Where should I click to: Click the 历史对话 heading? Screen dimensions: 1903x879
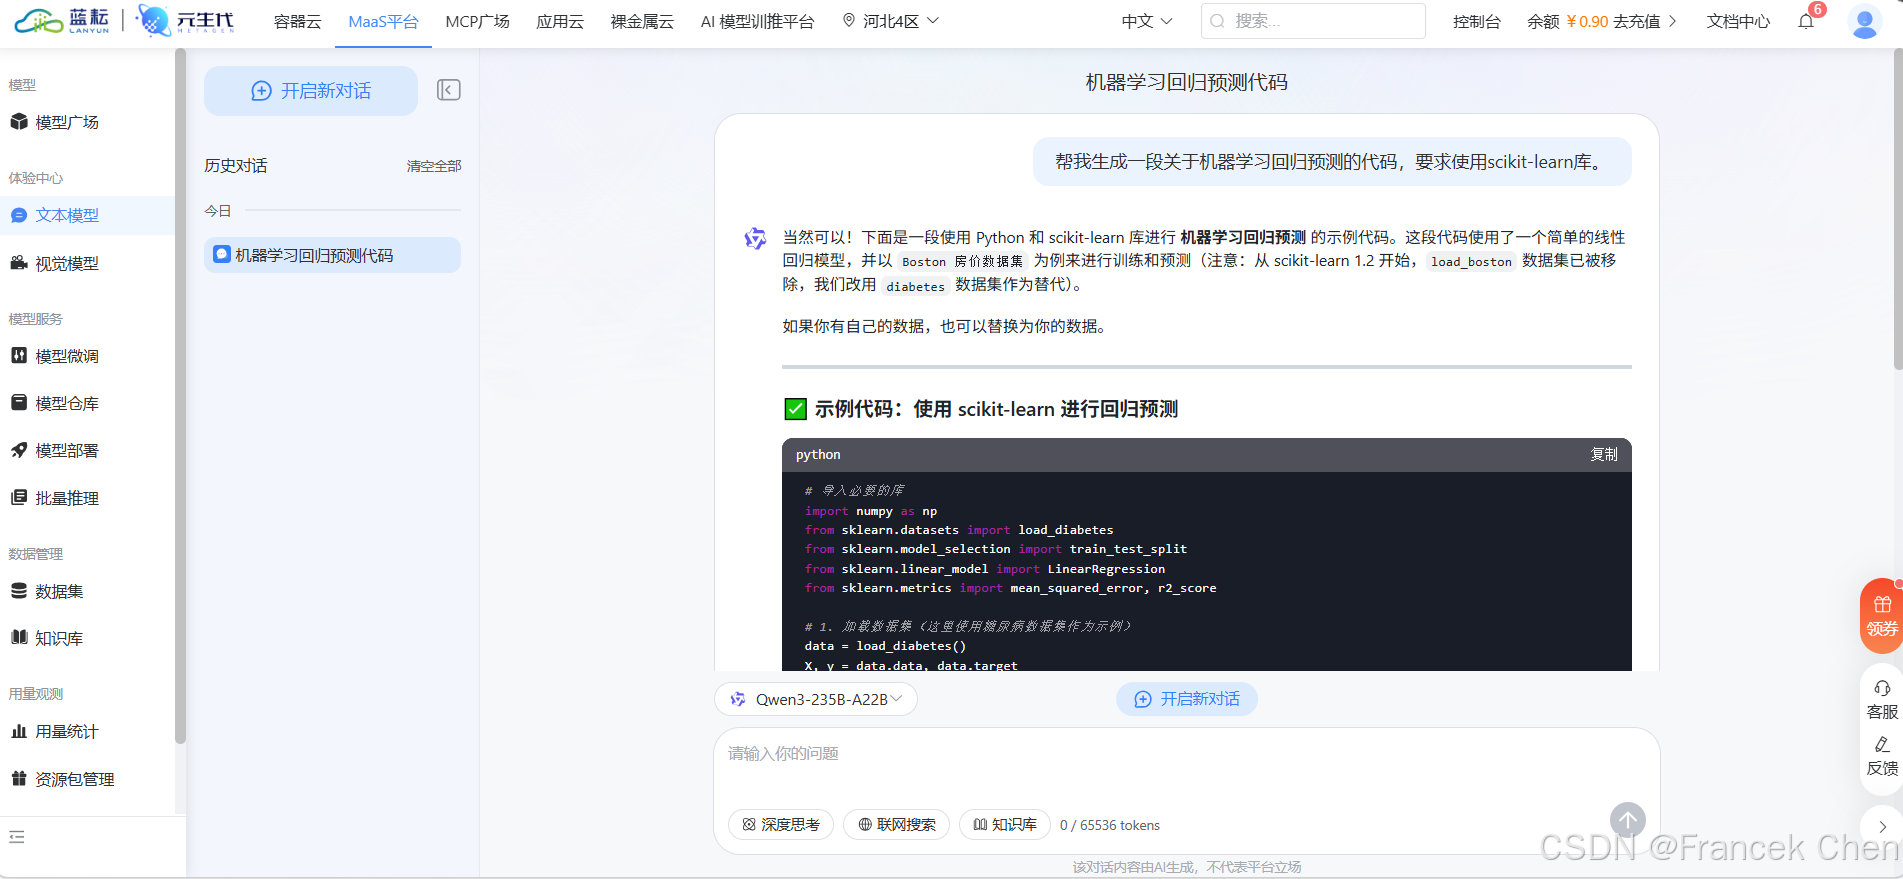coord(236,166)
